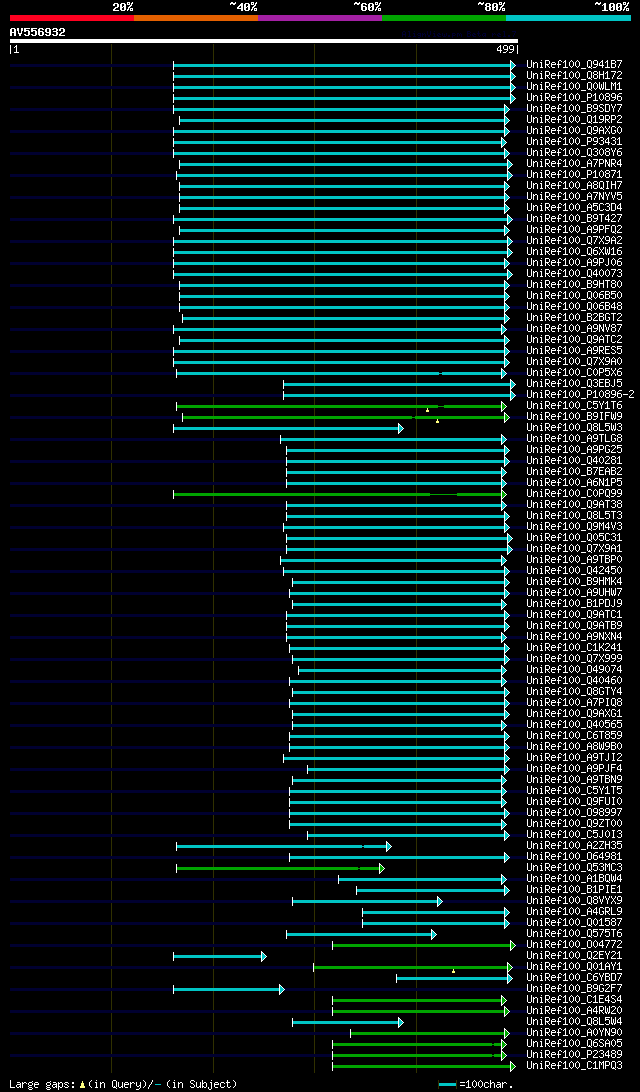The height and width of the screenshot is (1092, 640).
Task: Click the cyan alignment bar of B9G2F7
Action: coord(228,989)
